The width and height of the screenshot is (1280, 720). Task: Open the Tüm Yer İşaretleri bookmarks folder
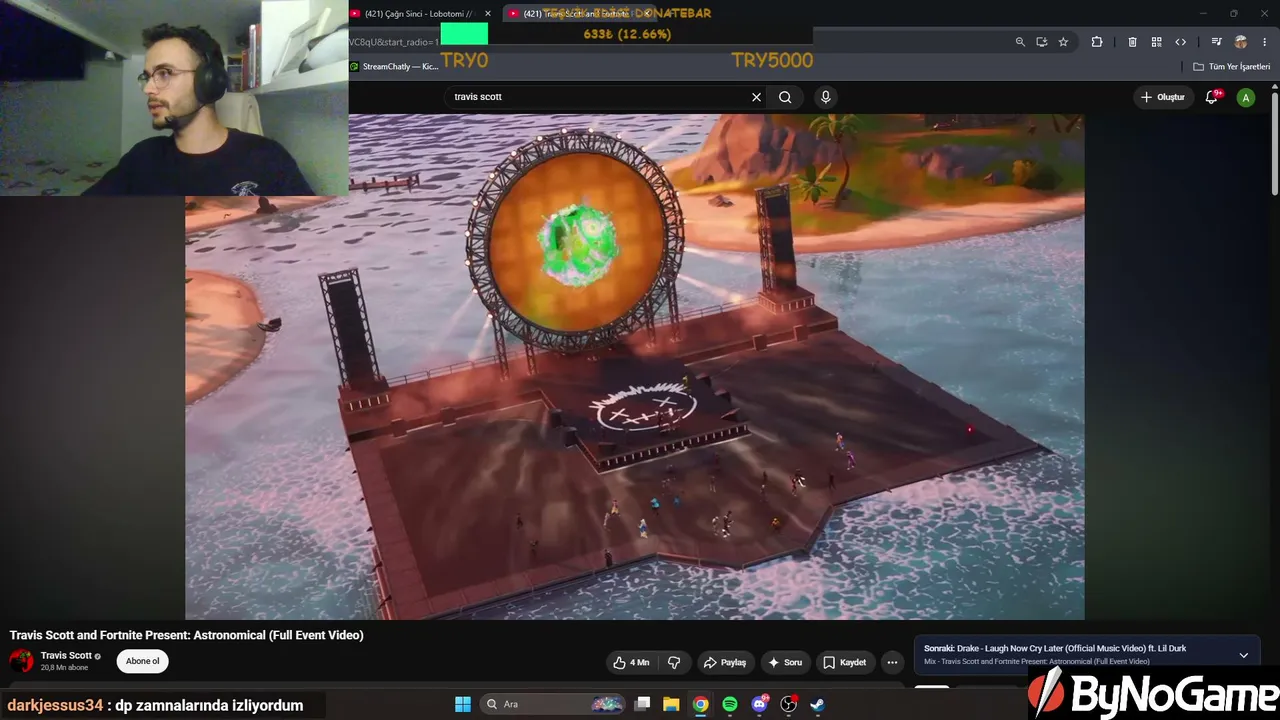(1232, 67)
